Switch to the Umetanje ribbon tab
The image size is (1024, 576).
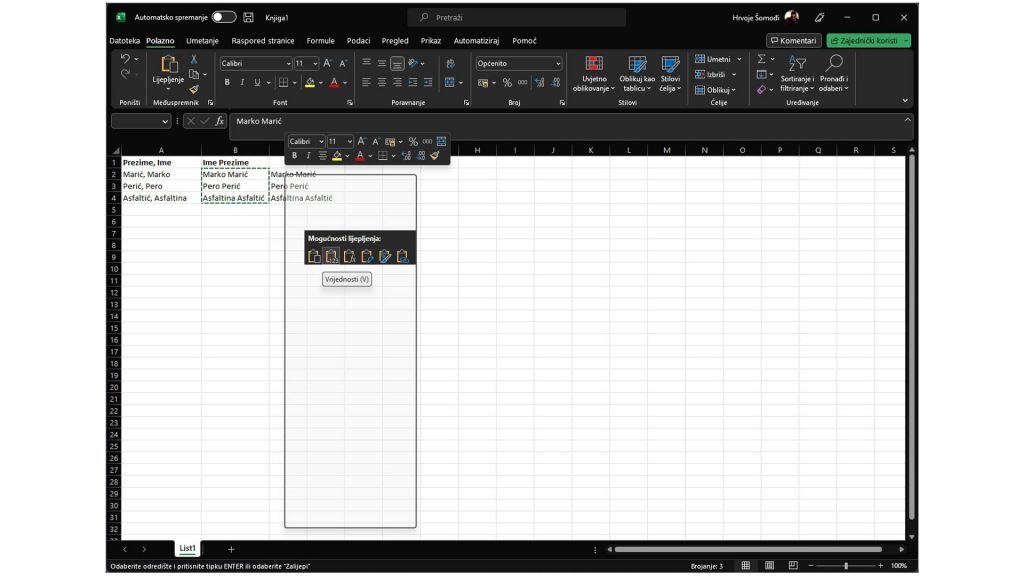(202, 41)
